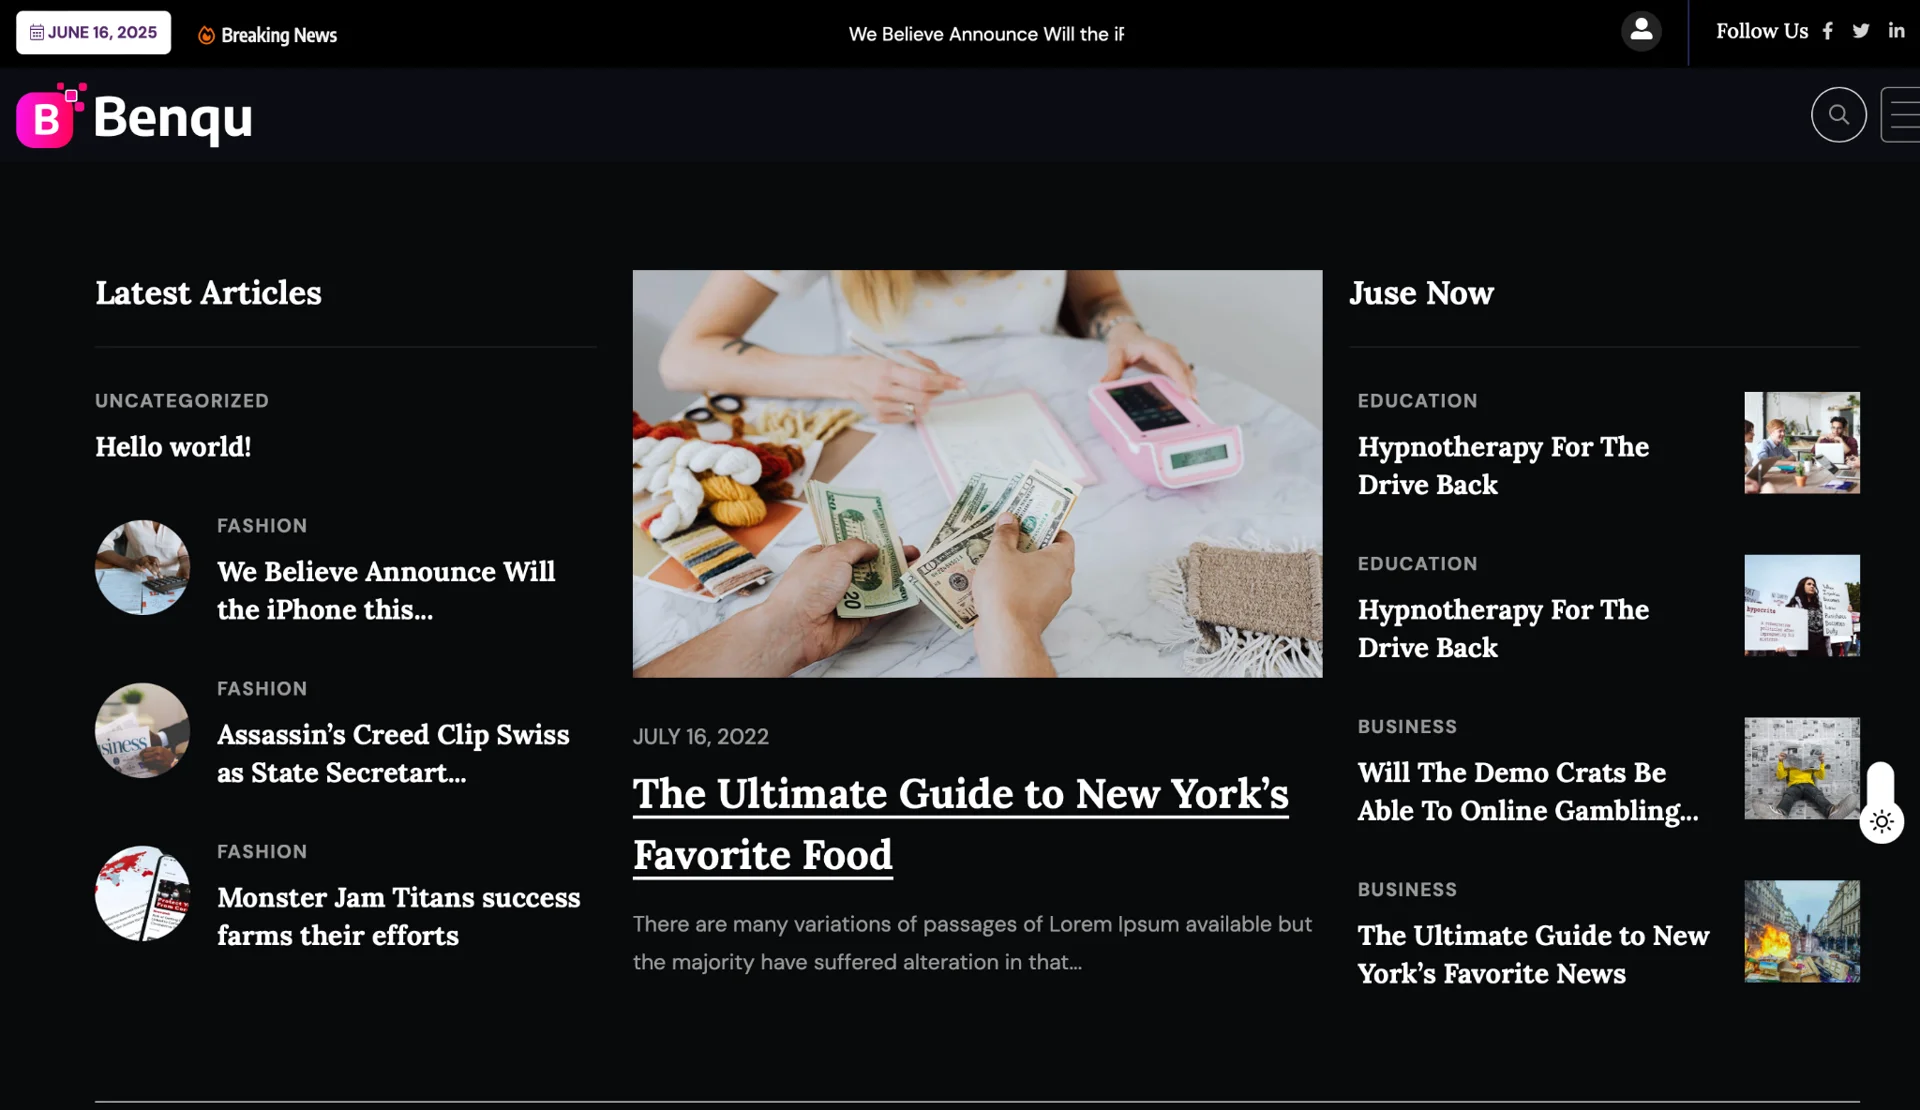1920x1110 pixels.
Task: Select the UNCATEGORIZED category label
Action: [182, 401]
